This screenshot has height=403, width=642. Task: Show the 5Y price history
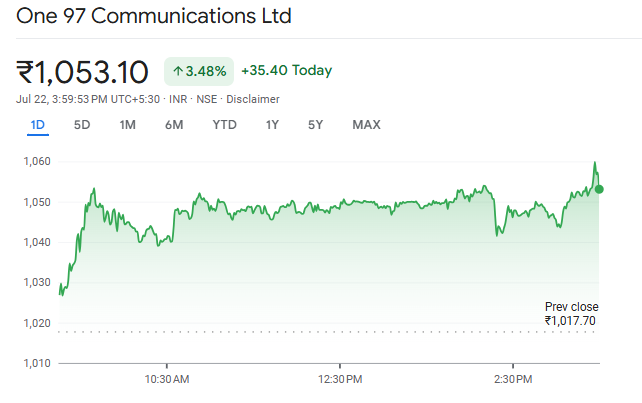click(316, 125)
